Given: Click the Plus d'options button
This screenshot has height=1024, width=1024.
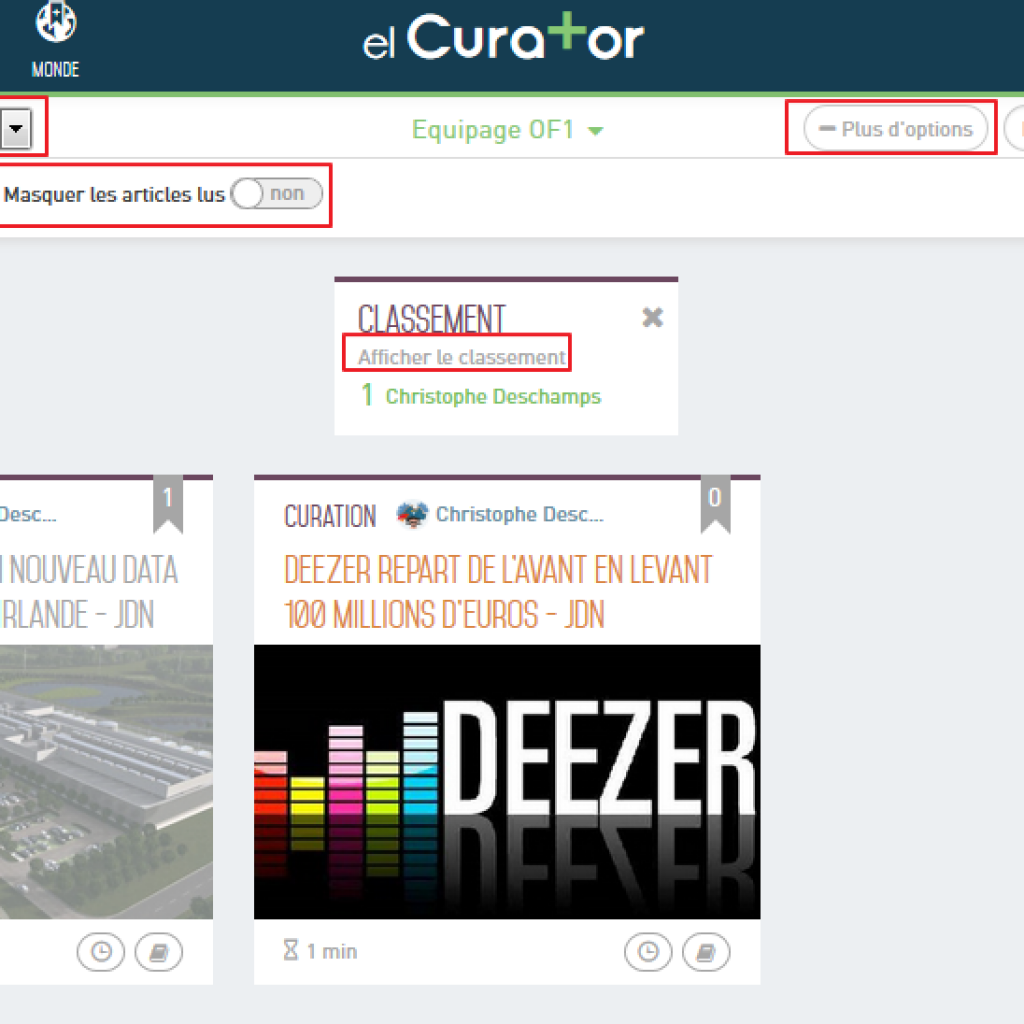Looking at the screenshot, I should click(x=895, y=129).
